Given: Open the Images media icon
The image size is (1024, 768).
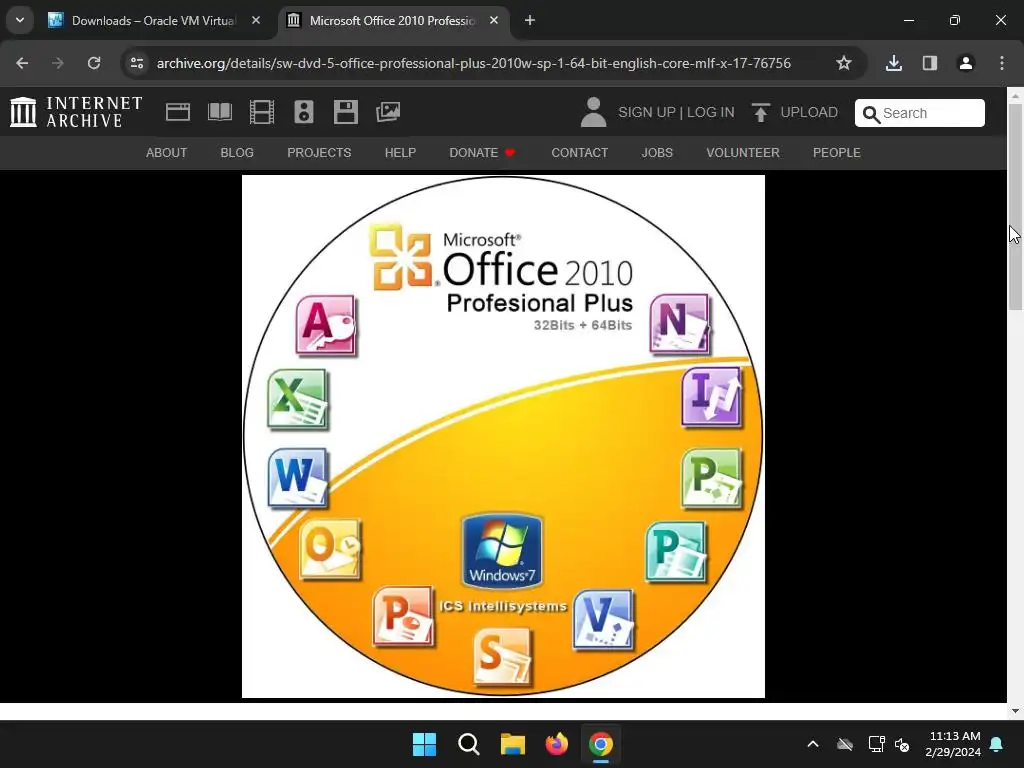Looking at the screenshot, I should click(388, 112).
